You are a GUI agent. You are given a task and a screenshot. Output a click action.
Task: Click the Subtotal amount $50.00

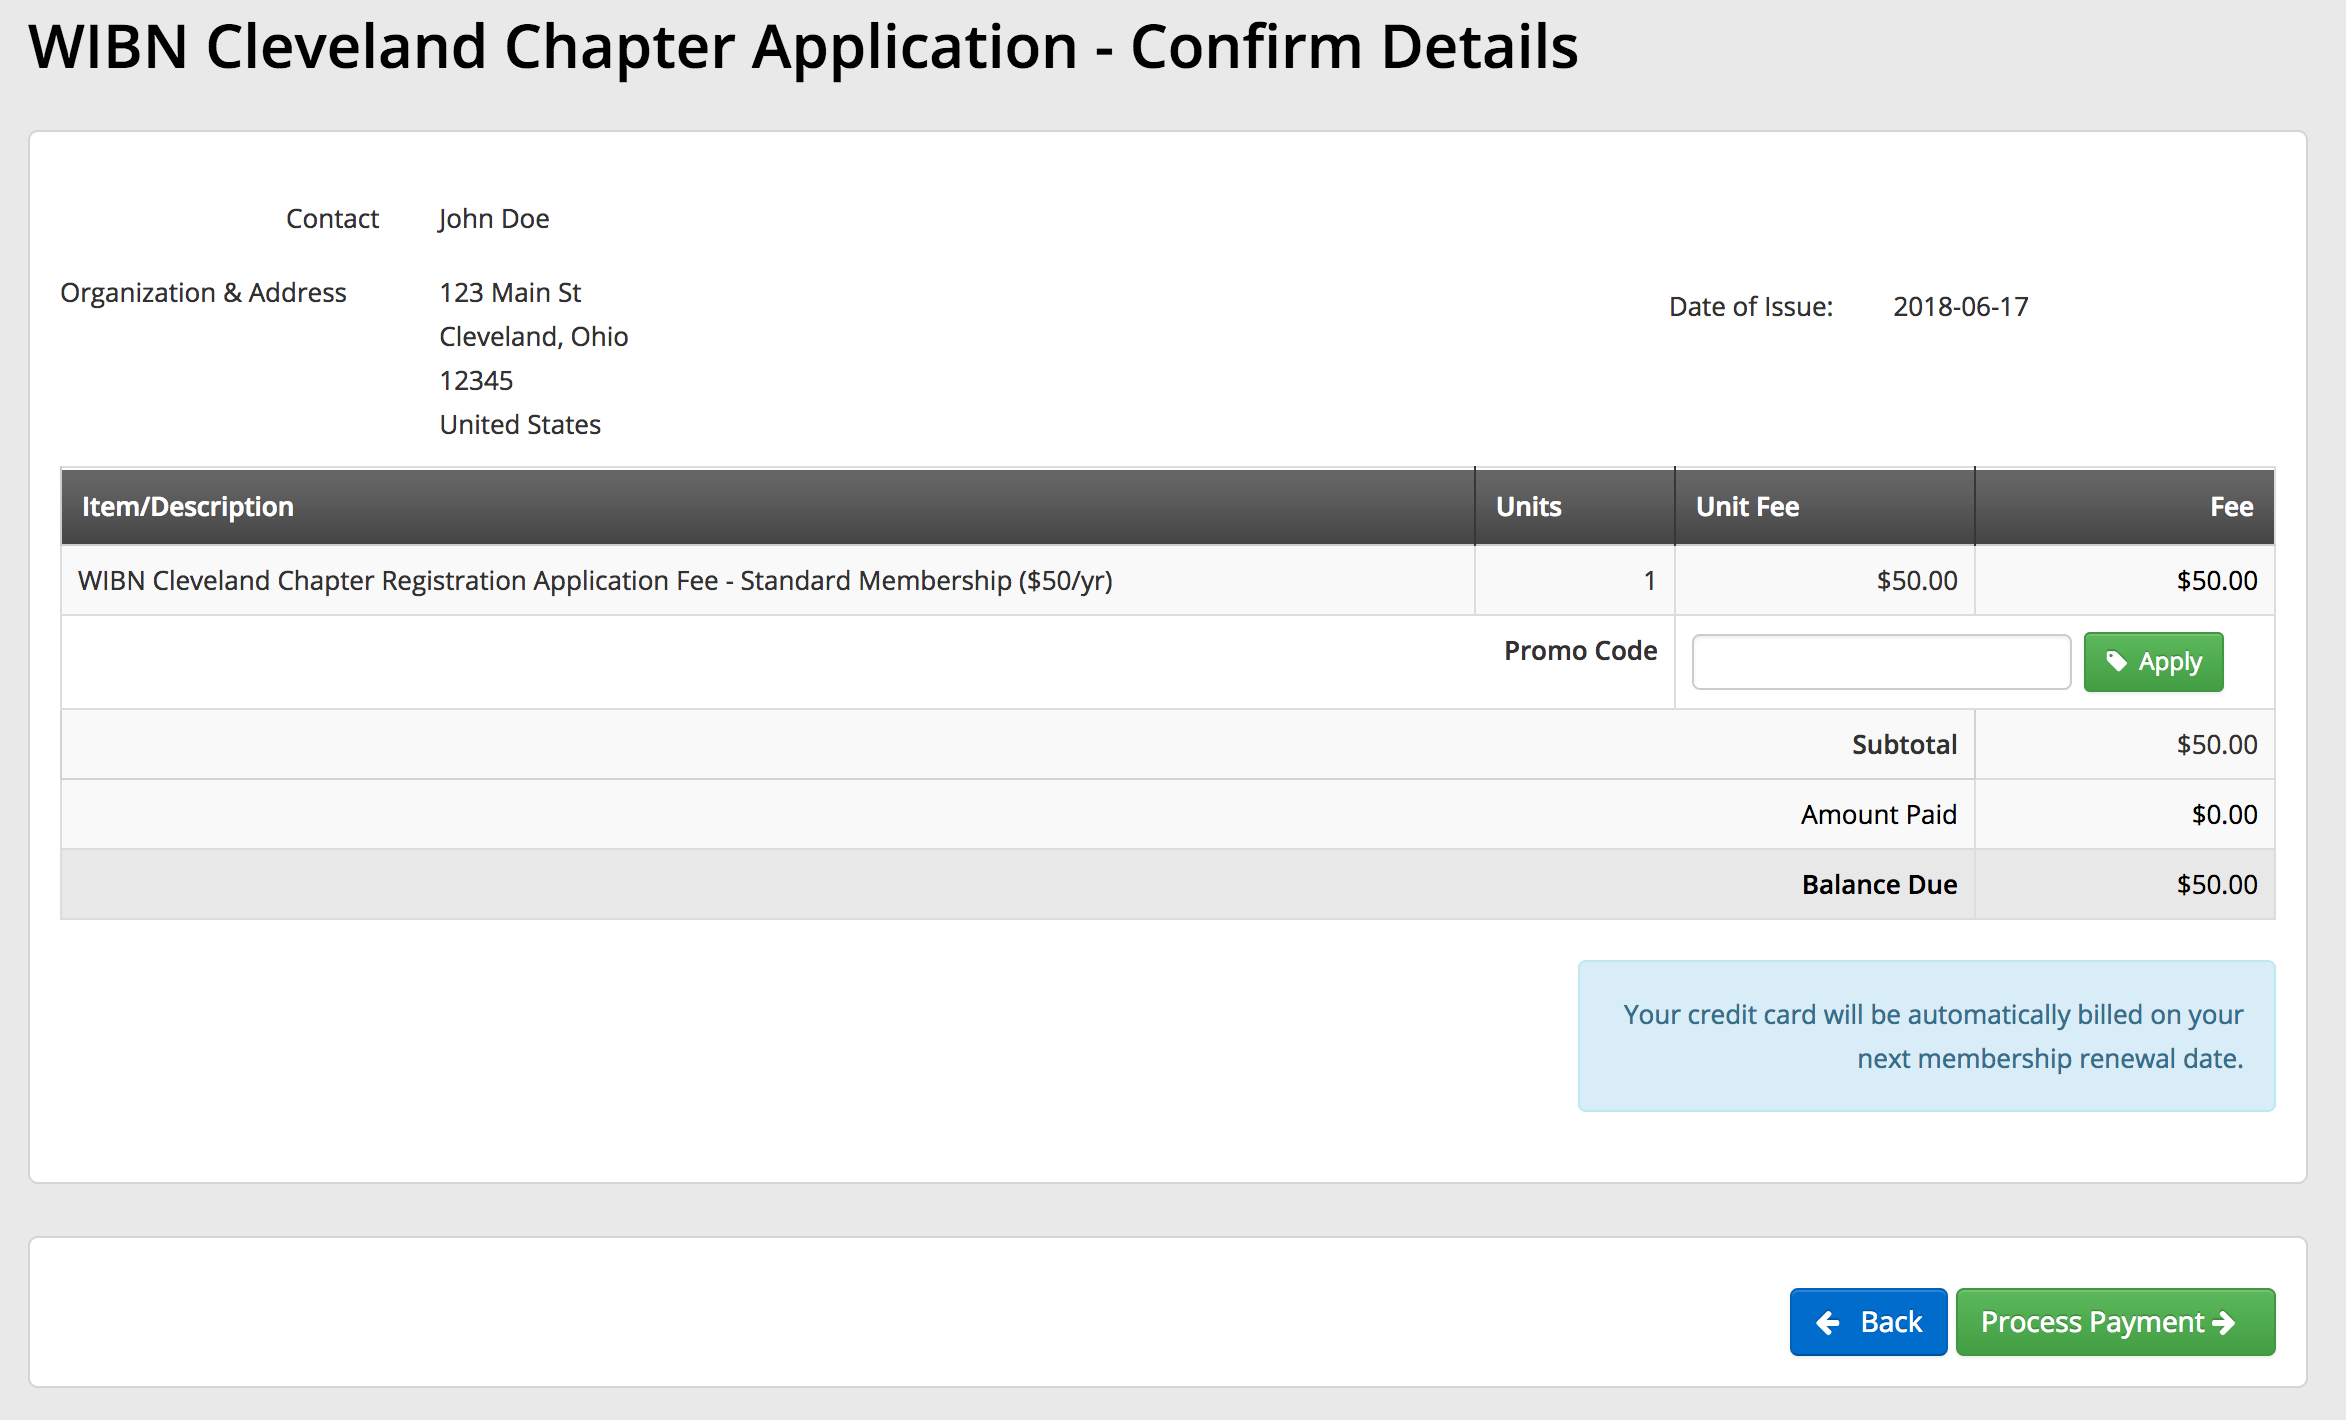pyautogui.click(x=2217, y=744)
